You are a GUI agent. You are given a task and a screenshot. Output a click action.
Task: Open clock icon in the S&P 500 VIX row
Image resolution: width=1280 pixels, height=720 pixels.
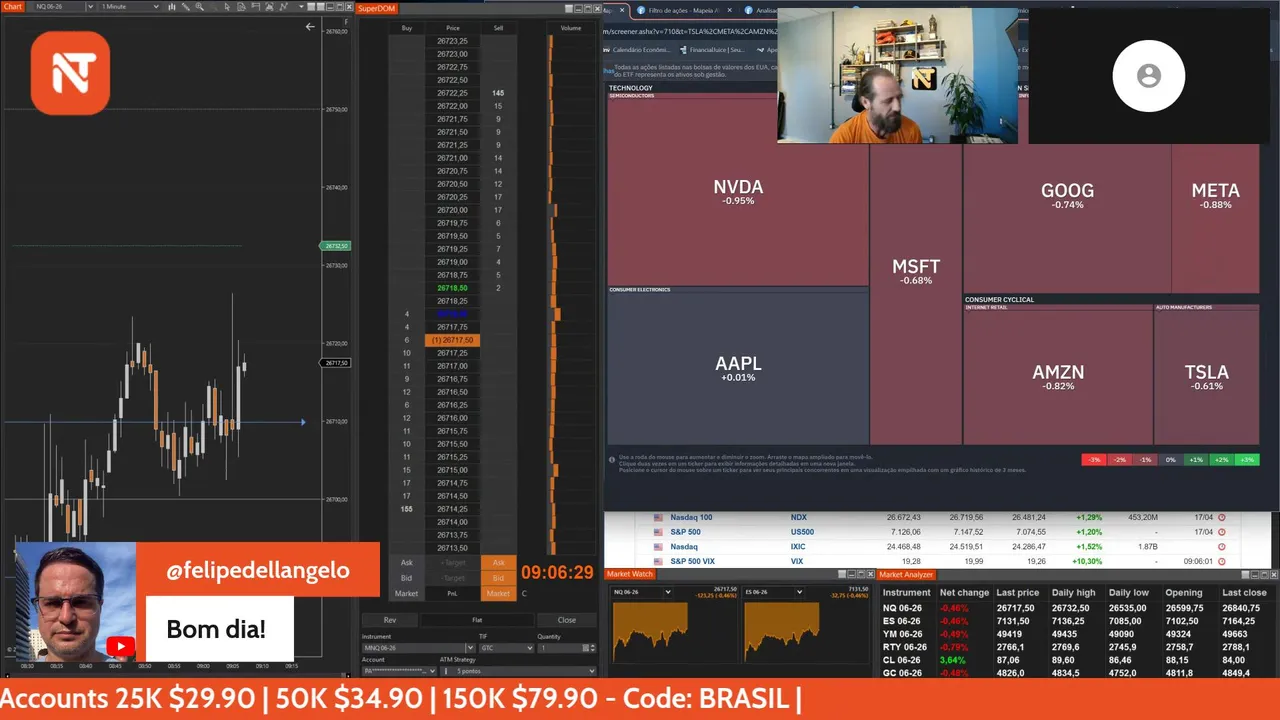(x=1221, y=561)
